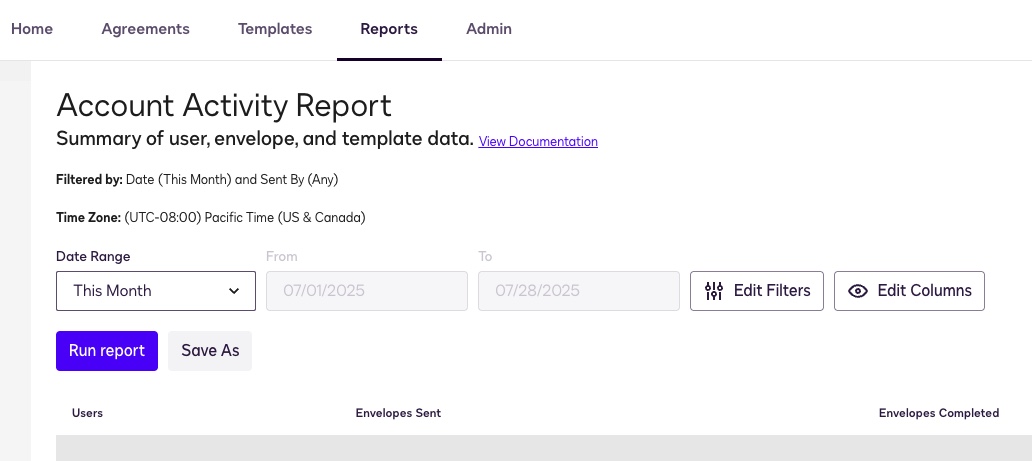Switch to the Templates tab
Image resolution: width=1032 pixels, height=461 pixels.
[275, 29]
